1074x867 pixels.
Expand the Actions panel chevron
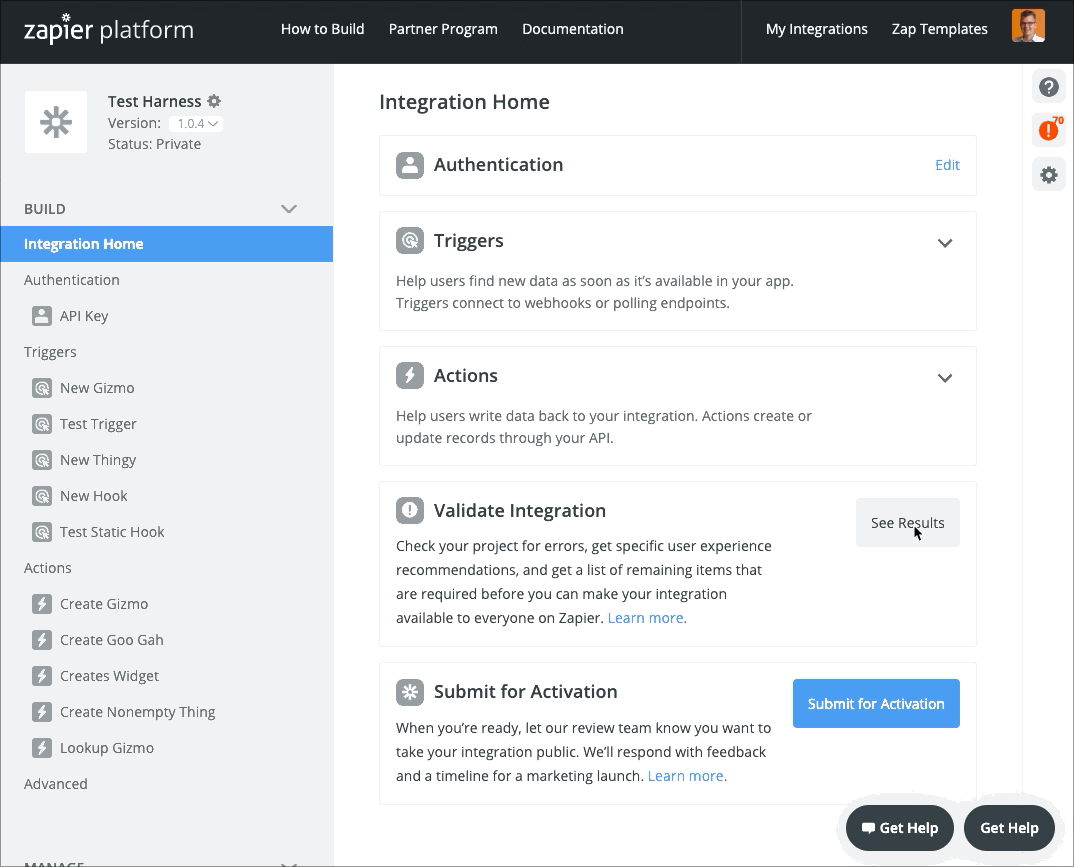coord(945,378)
